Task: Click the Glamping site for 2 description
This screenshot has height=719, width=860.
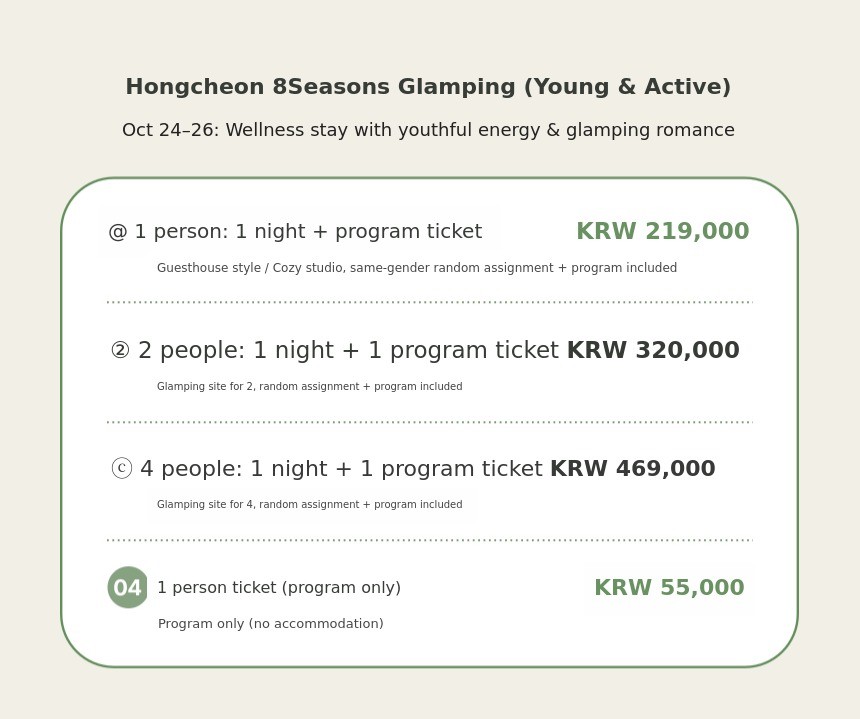Action: [x=309, y=387]
